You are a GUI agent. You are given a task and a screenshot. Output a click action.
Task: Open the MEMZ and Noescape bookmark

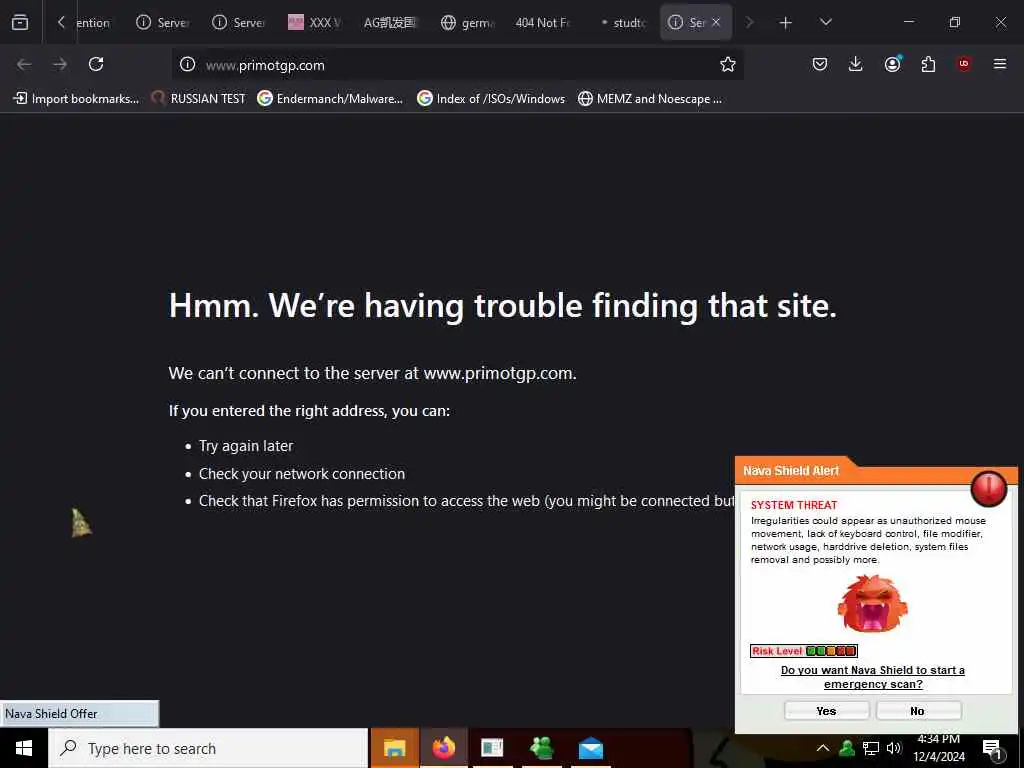click(x=650, y=99)
